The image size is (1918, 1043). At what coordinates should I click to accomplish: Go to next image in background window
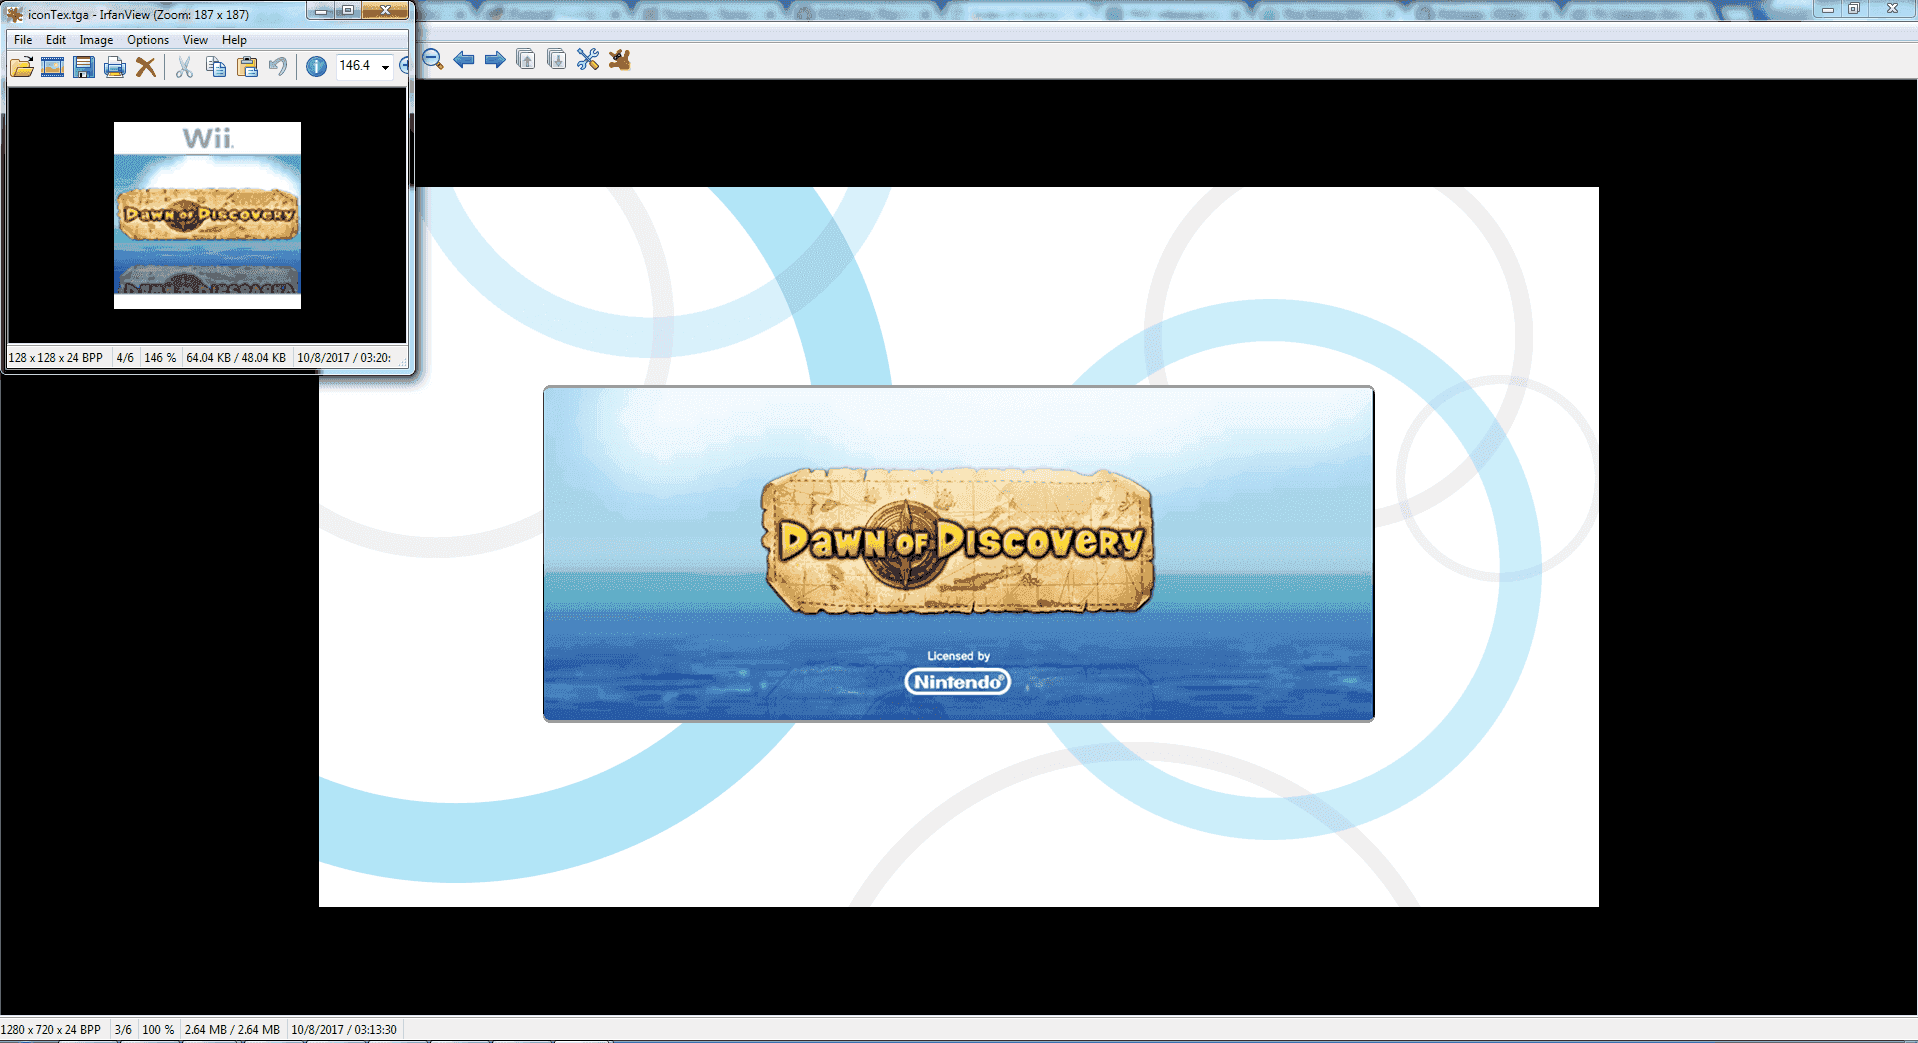point(495,60)
